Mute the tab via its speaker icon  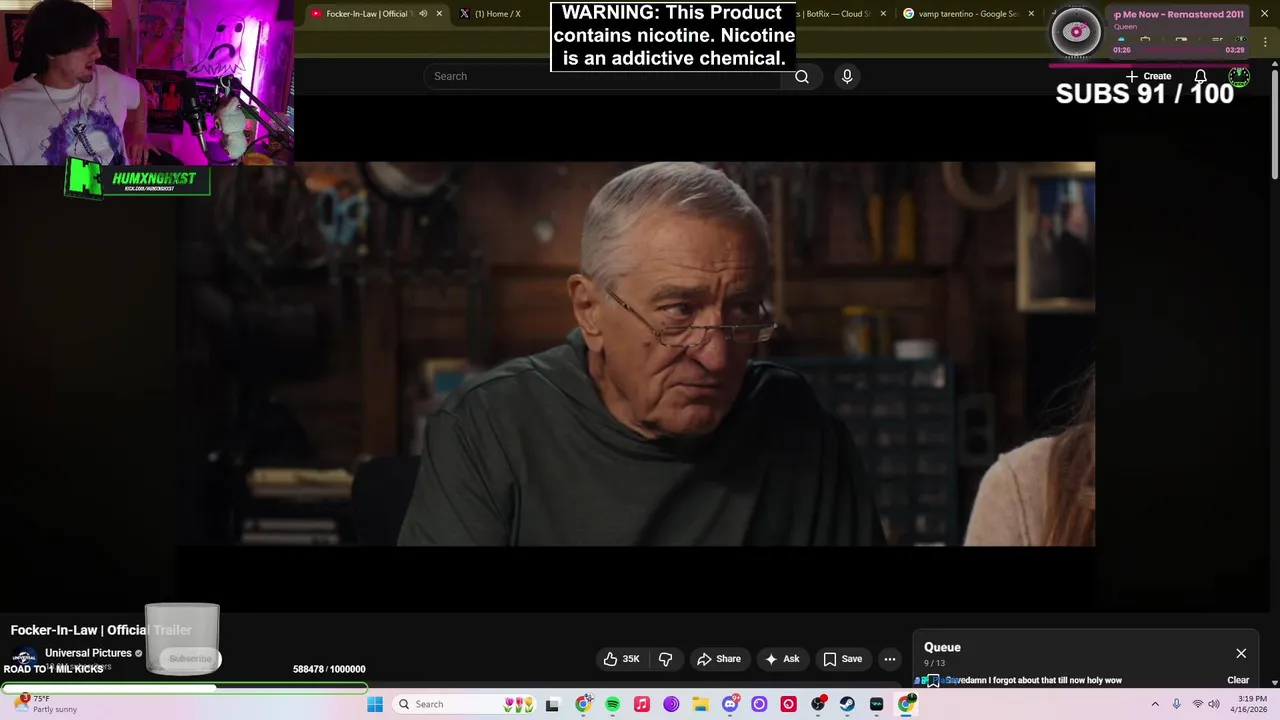tap(423, 14)
